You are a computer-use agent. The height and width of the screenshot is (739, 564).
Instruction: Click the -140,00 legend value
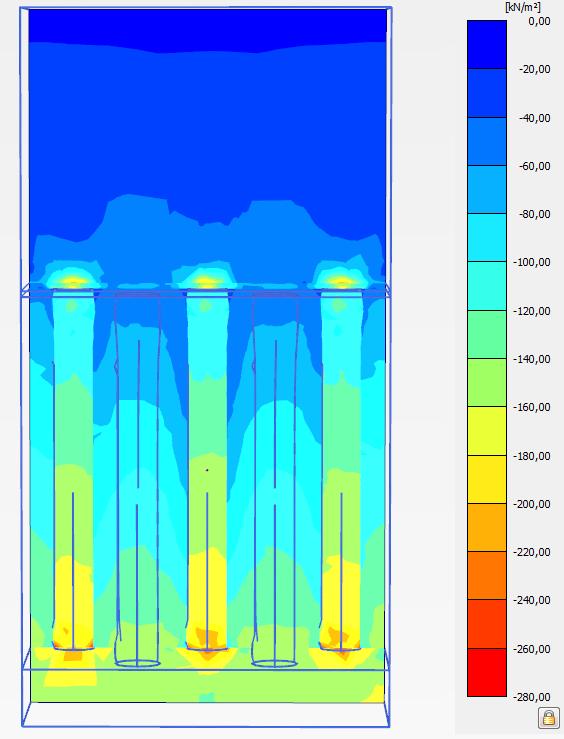[531, 359]
